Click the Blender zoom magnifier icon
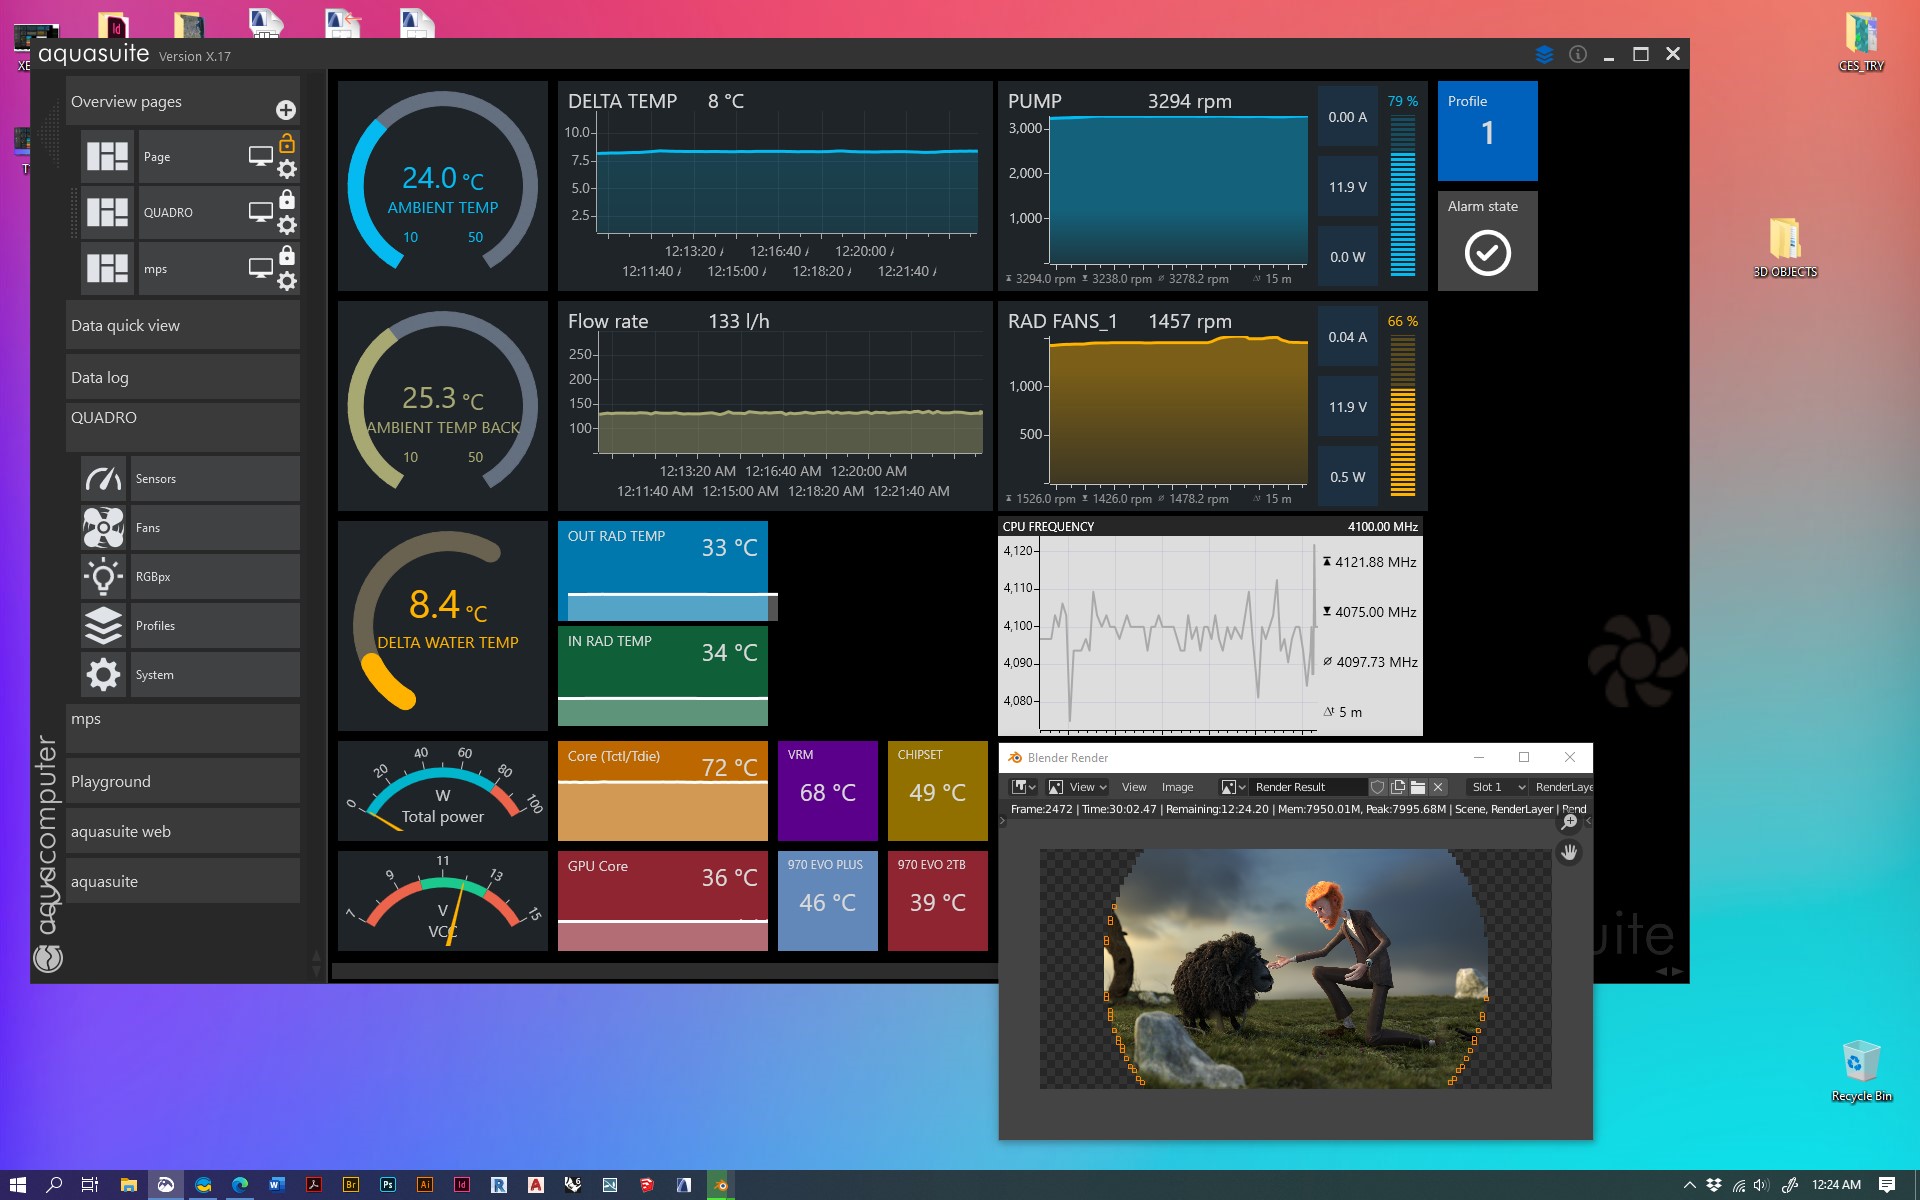 click(1569, 822)
